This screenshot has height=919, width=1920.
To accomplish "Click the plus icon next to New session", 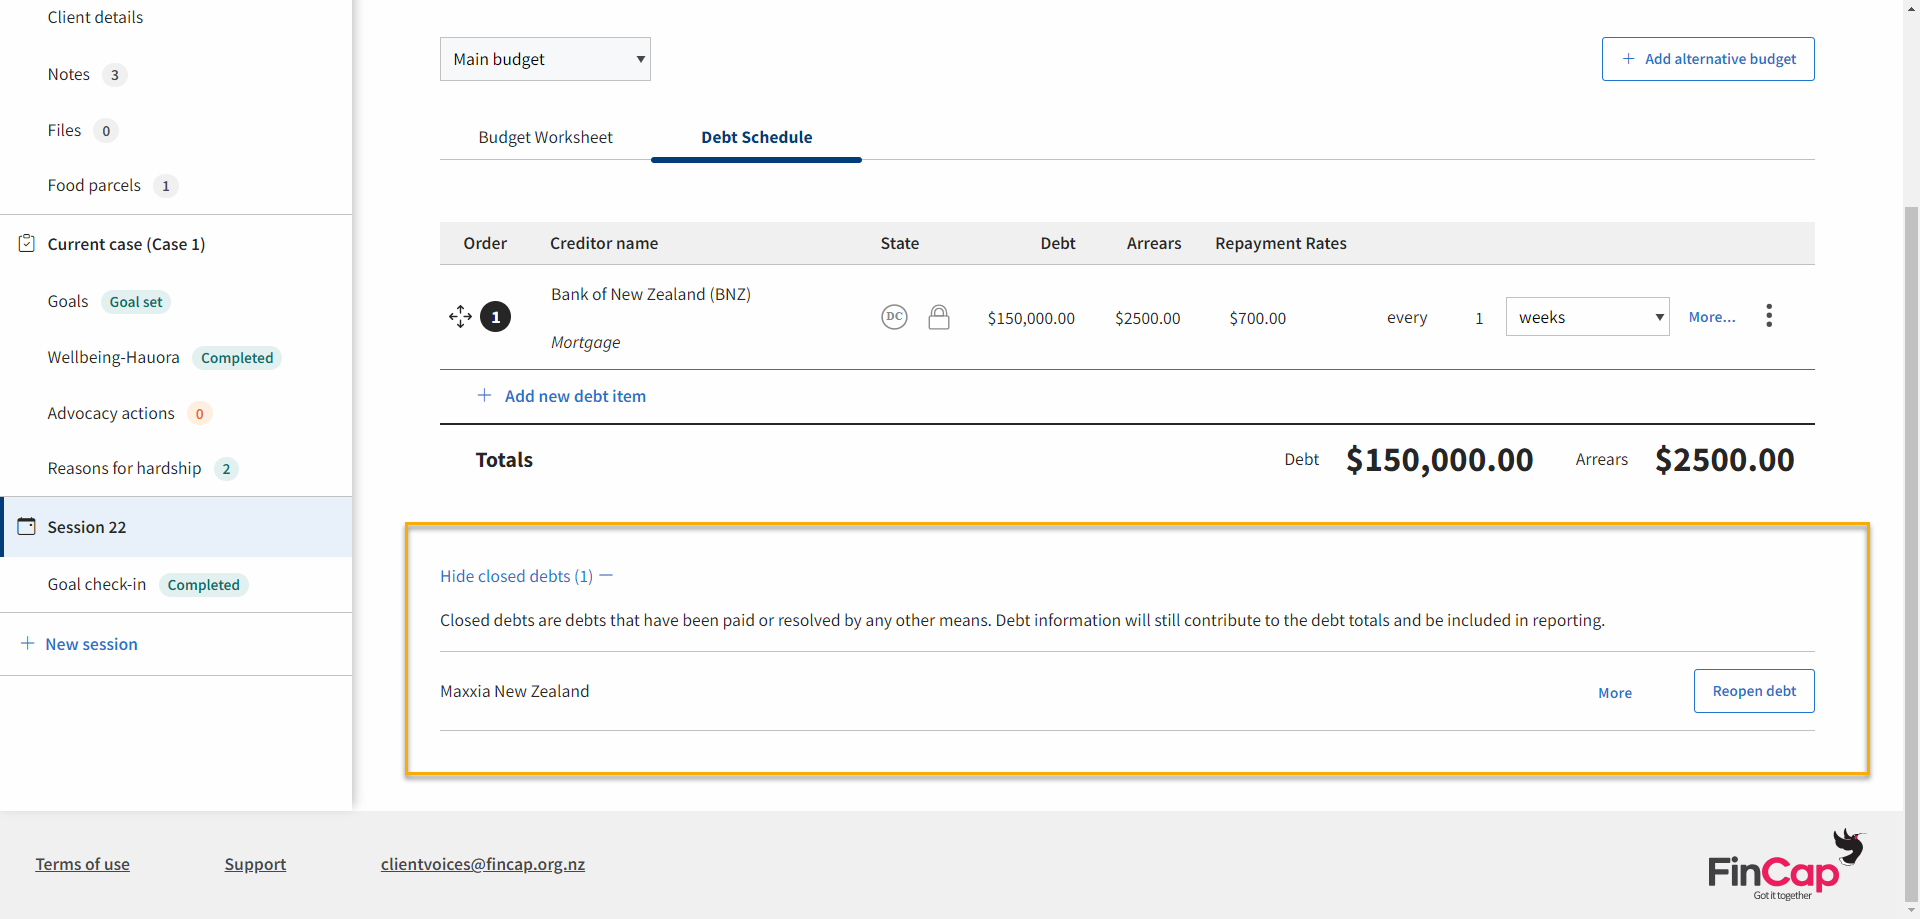I will click(27, 643).
